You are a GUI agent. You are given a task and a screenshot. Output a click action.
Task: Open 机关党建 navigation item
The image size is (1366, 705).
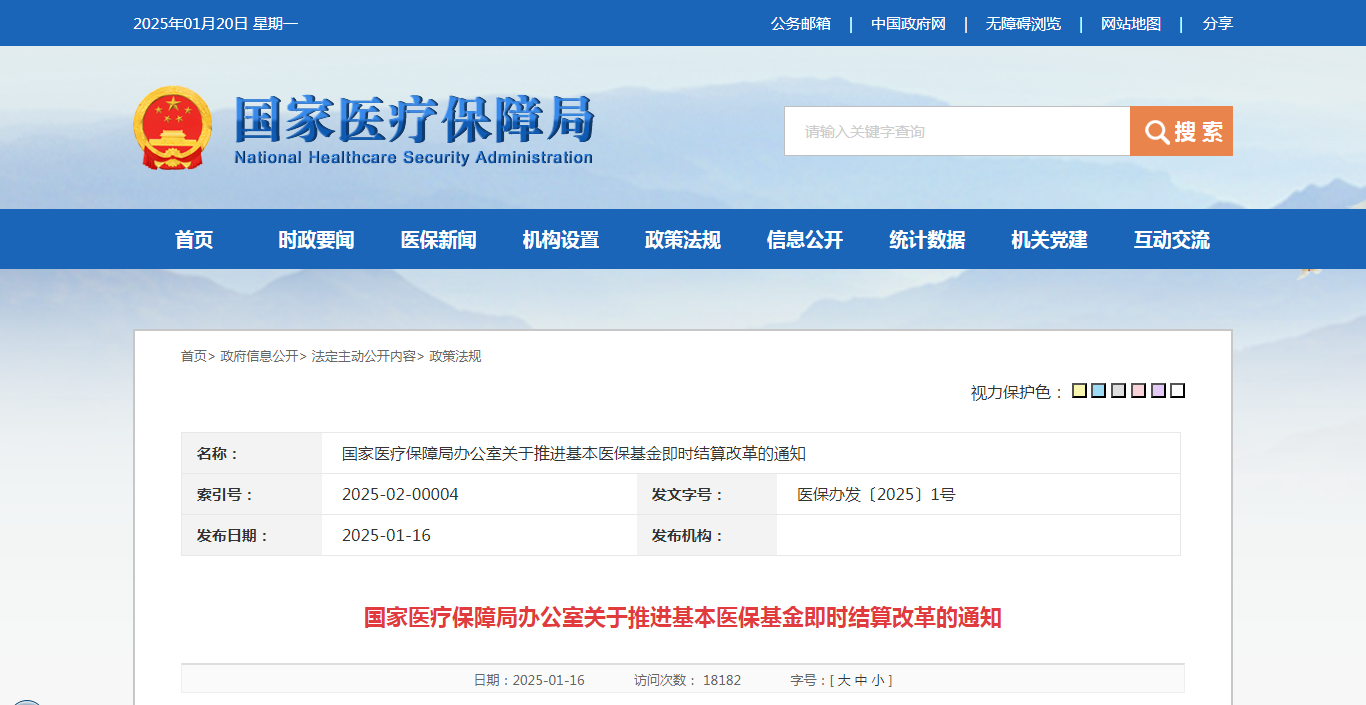[1049, 240]
